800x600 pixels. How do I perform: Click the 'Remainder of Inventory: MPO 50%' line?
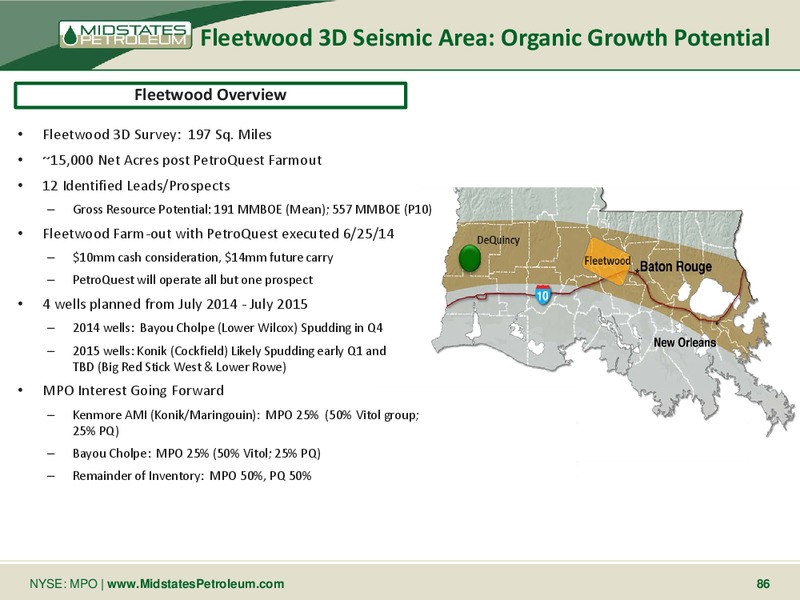click(192, 476)
